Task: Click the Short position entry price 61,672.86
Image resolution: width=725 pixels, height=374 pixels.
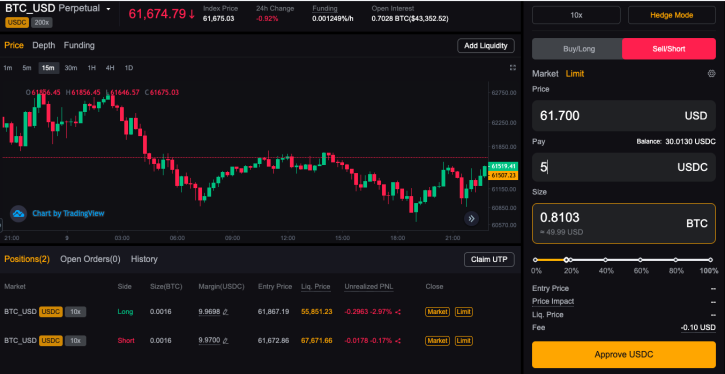Action: (x=273, y=341)
